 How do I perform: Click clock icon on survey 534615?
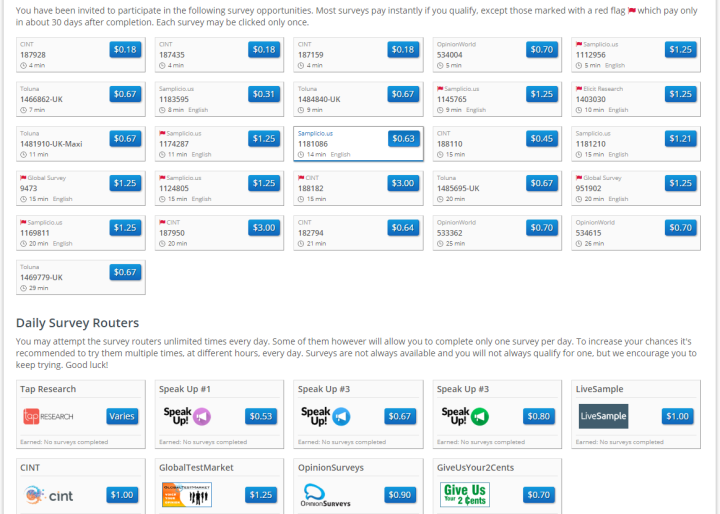pyautogui.click(x=579, y=244)
